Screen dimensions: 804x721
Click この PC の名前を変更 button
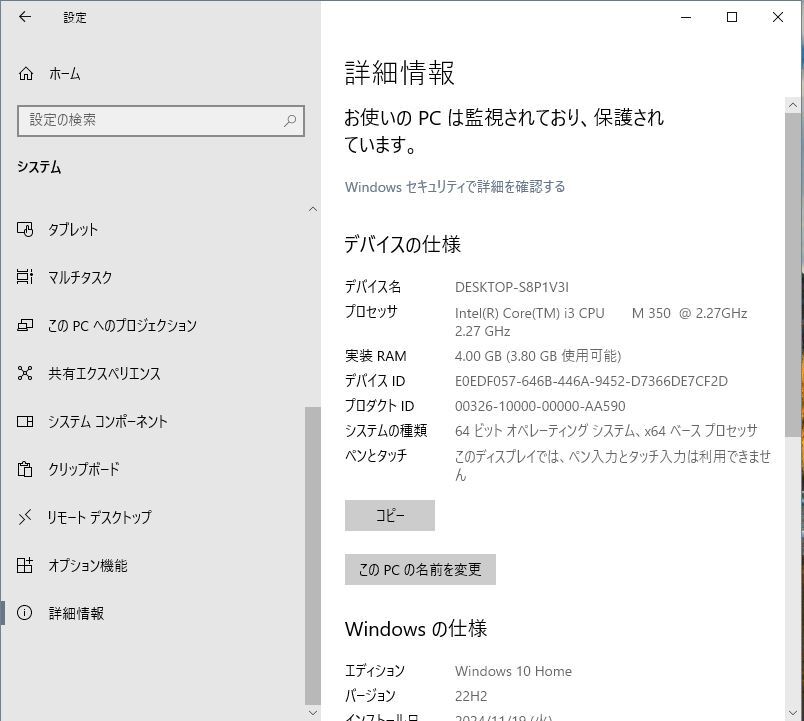coord(420,569)
